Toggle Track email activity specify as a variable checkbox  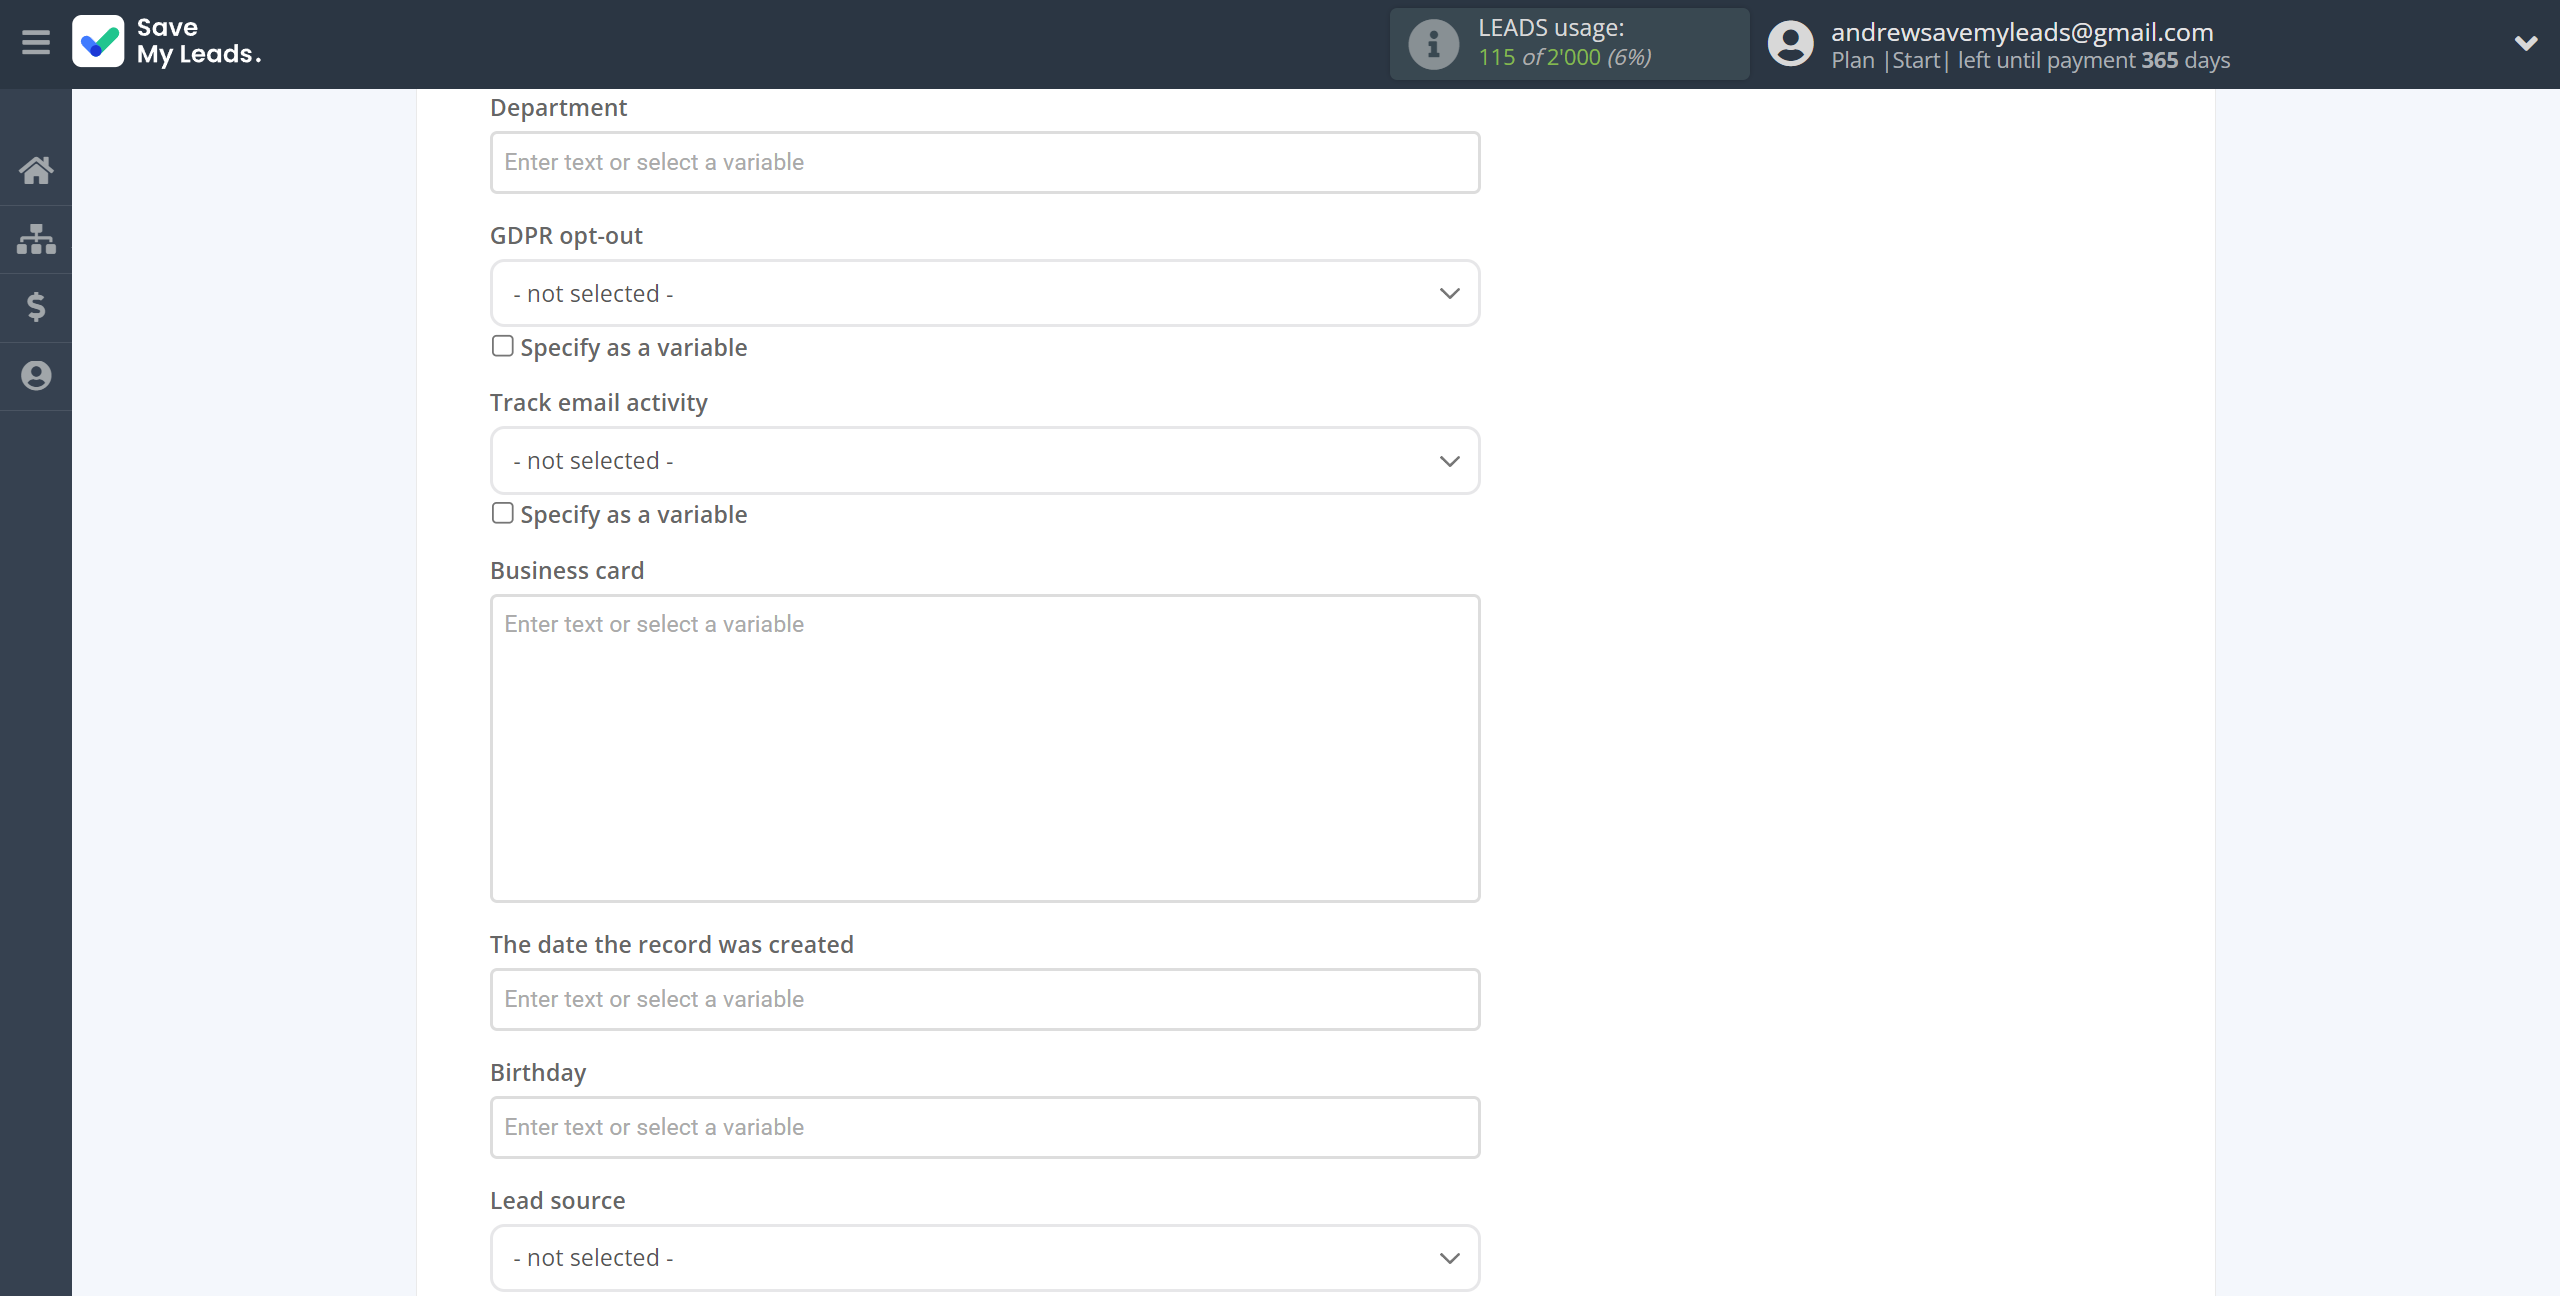coord(502,512)
